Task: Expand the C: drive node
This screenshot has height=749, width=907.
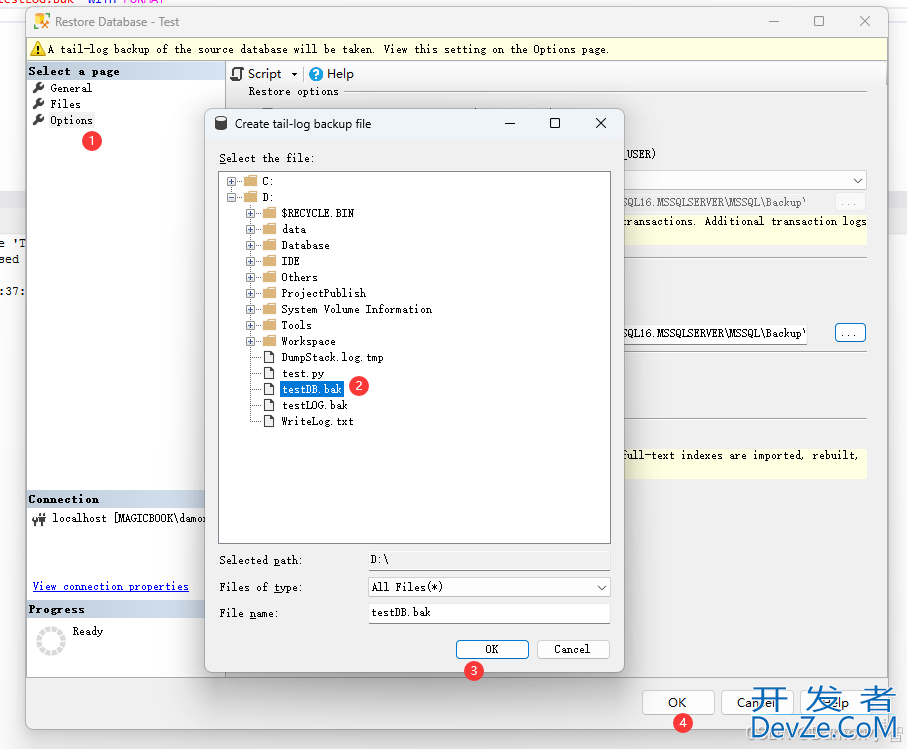Action: click(x=231, y=181)
